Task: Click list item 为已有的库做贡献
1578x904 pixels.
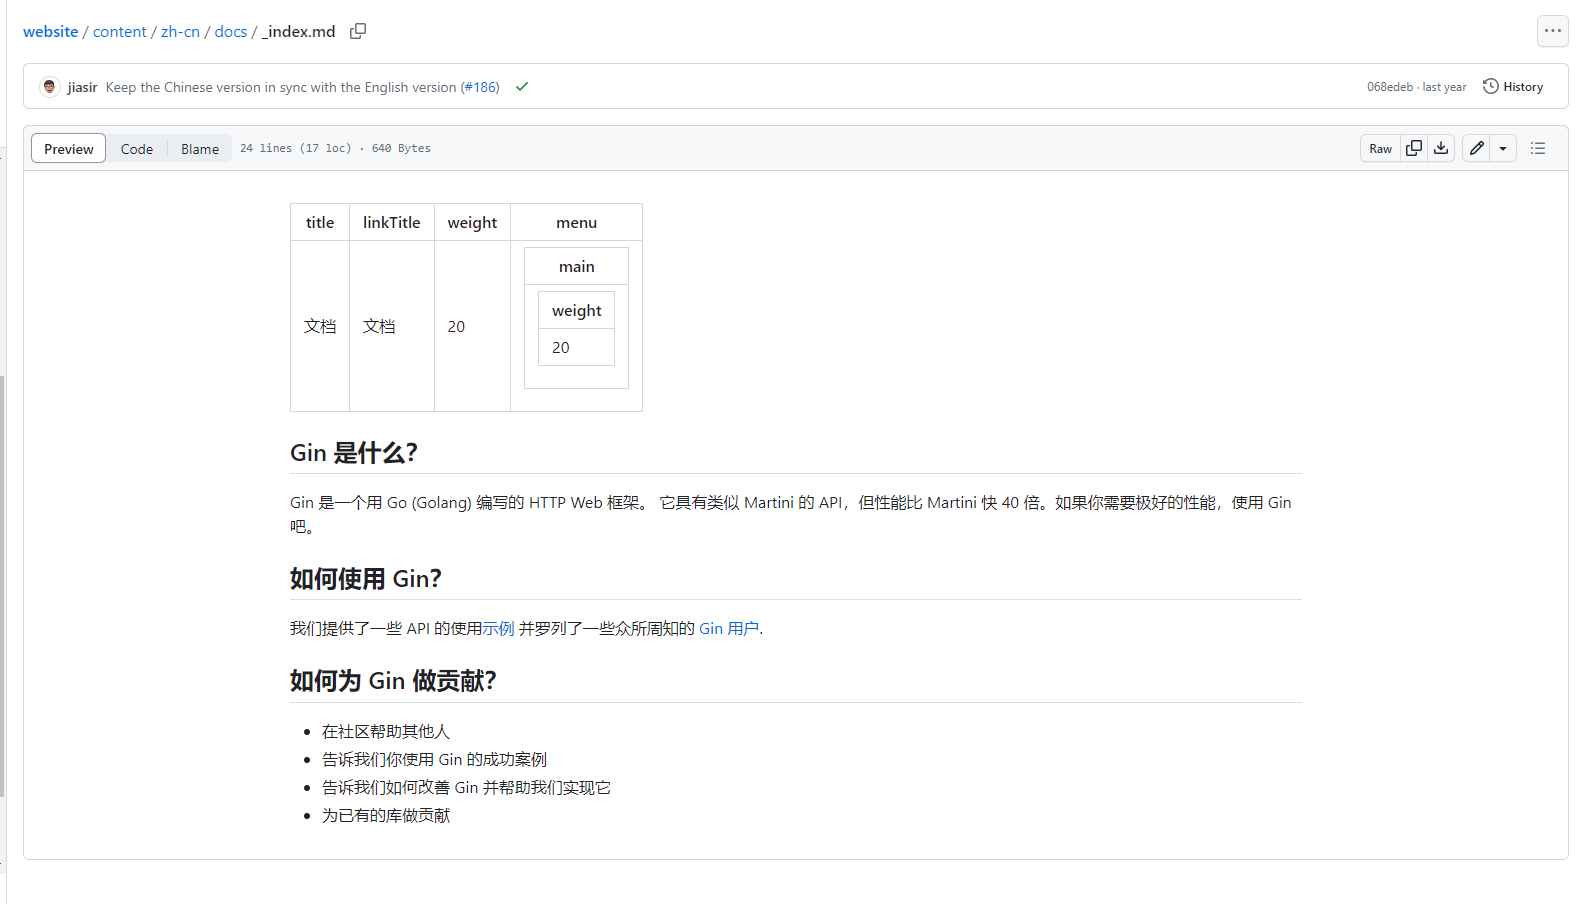Action: point(386,816)
